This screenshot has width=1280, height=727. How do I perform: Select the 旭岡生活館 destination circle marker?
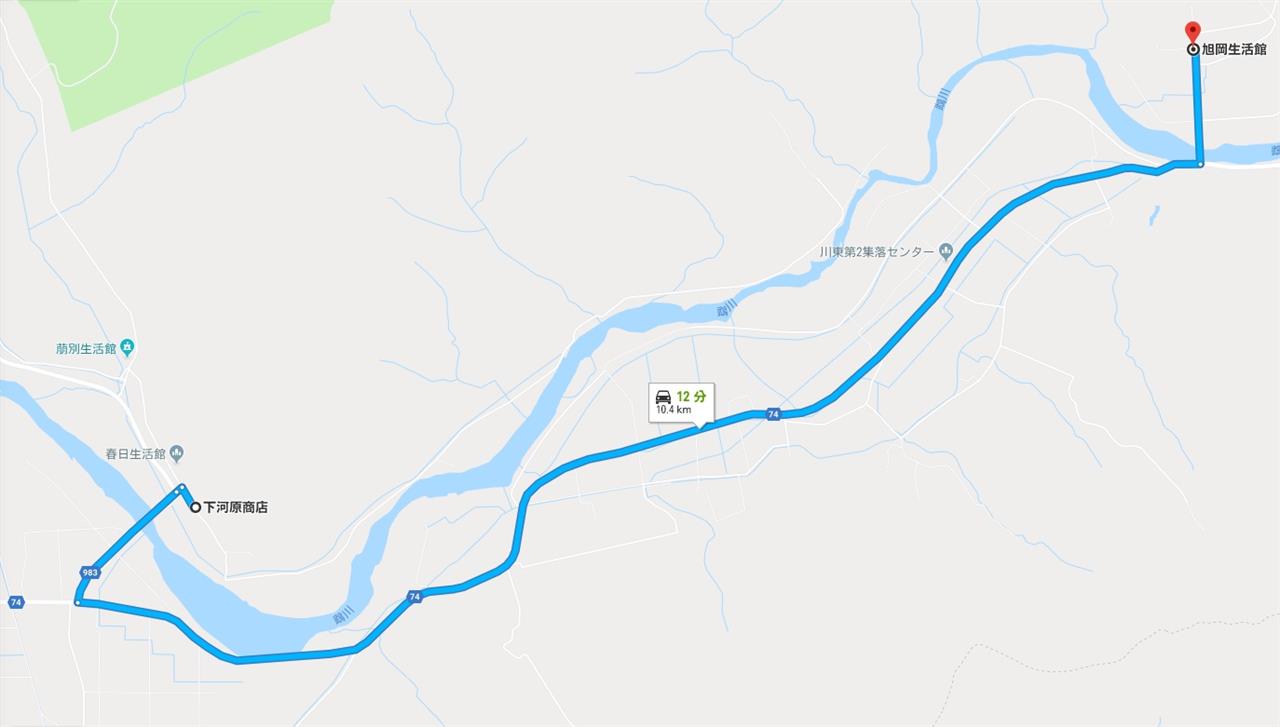point(1193,49)
